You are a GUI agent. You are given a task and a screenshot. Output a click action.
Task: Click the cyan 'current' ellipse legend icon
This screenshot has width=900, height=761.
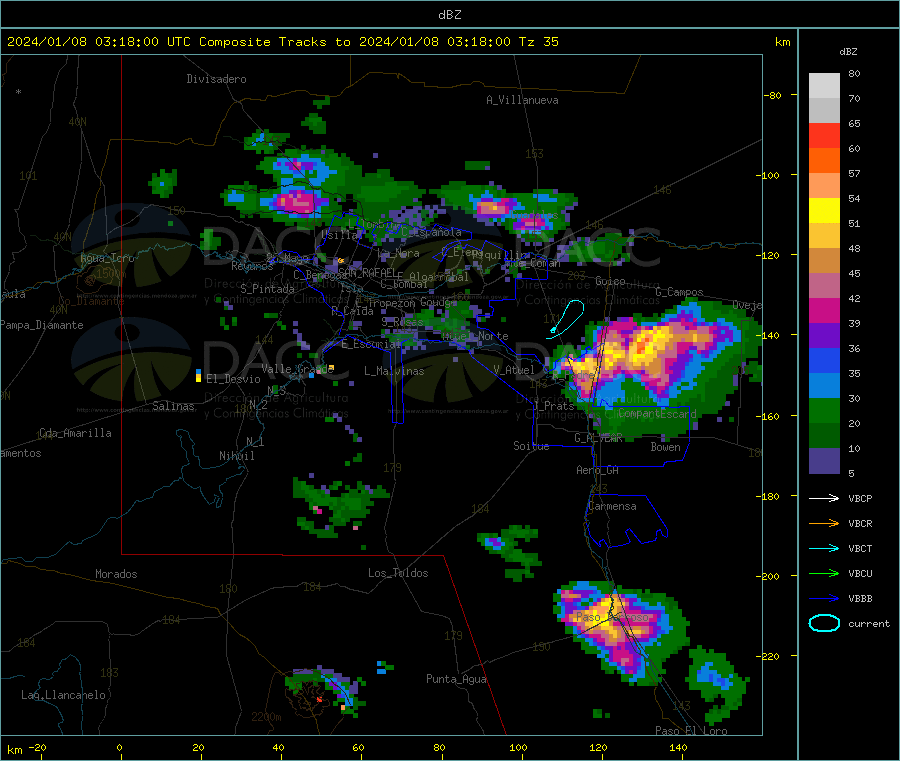coord(824,623)
